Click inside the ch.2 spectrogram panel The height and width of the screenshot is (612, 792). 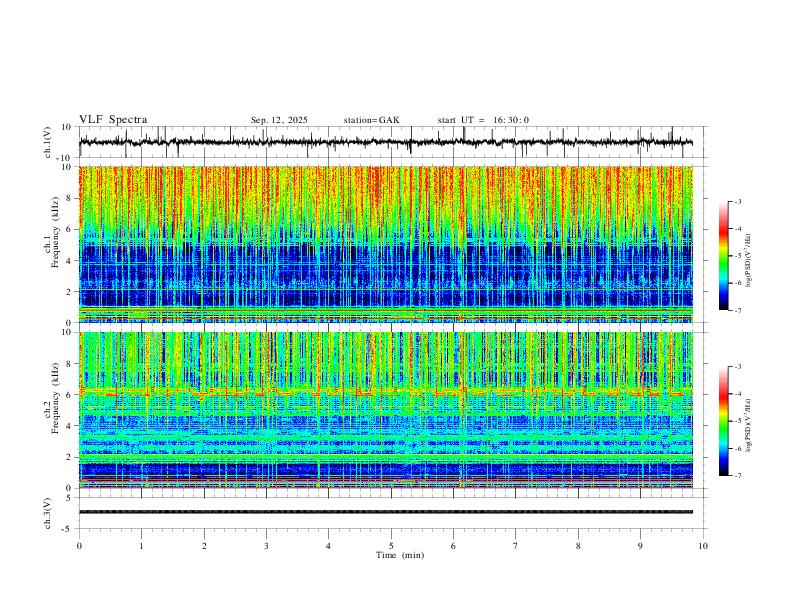pyautogui.click(x=386, y=410)
